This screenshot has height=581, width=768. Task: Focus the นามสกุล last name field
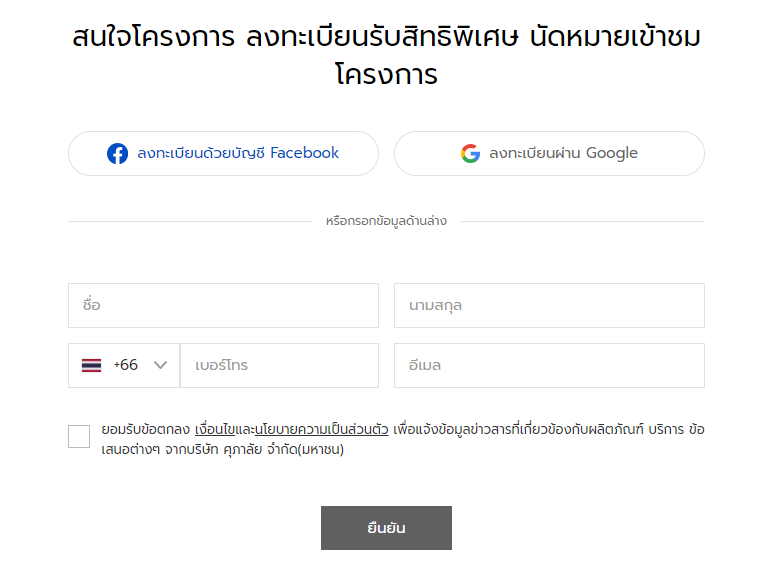pyautogui.click(x=549, y=305)
